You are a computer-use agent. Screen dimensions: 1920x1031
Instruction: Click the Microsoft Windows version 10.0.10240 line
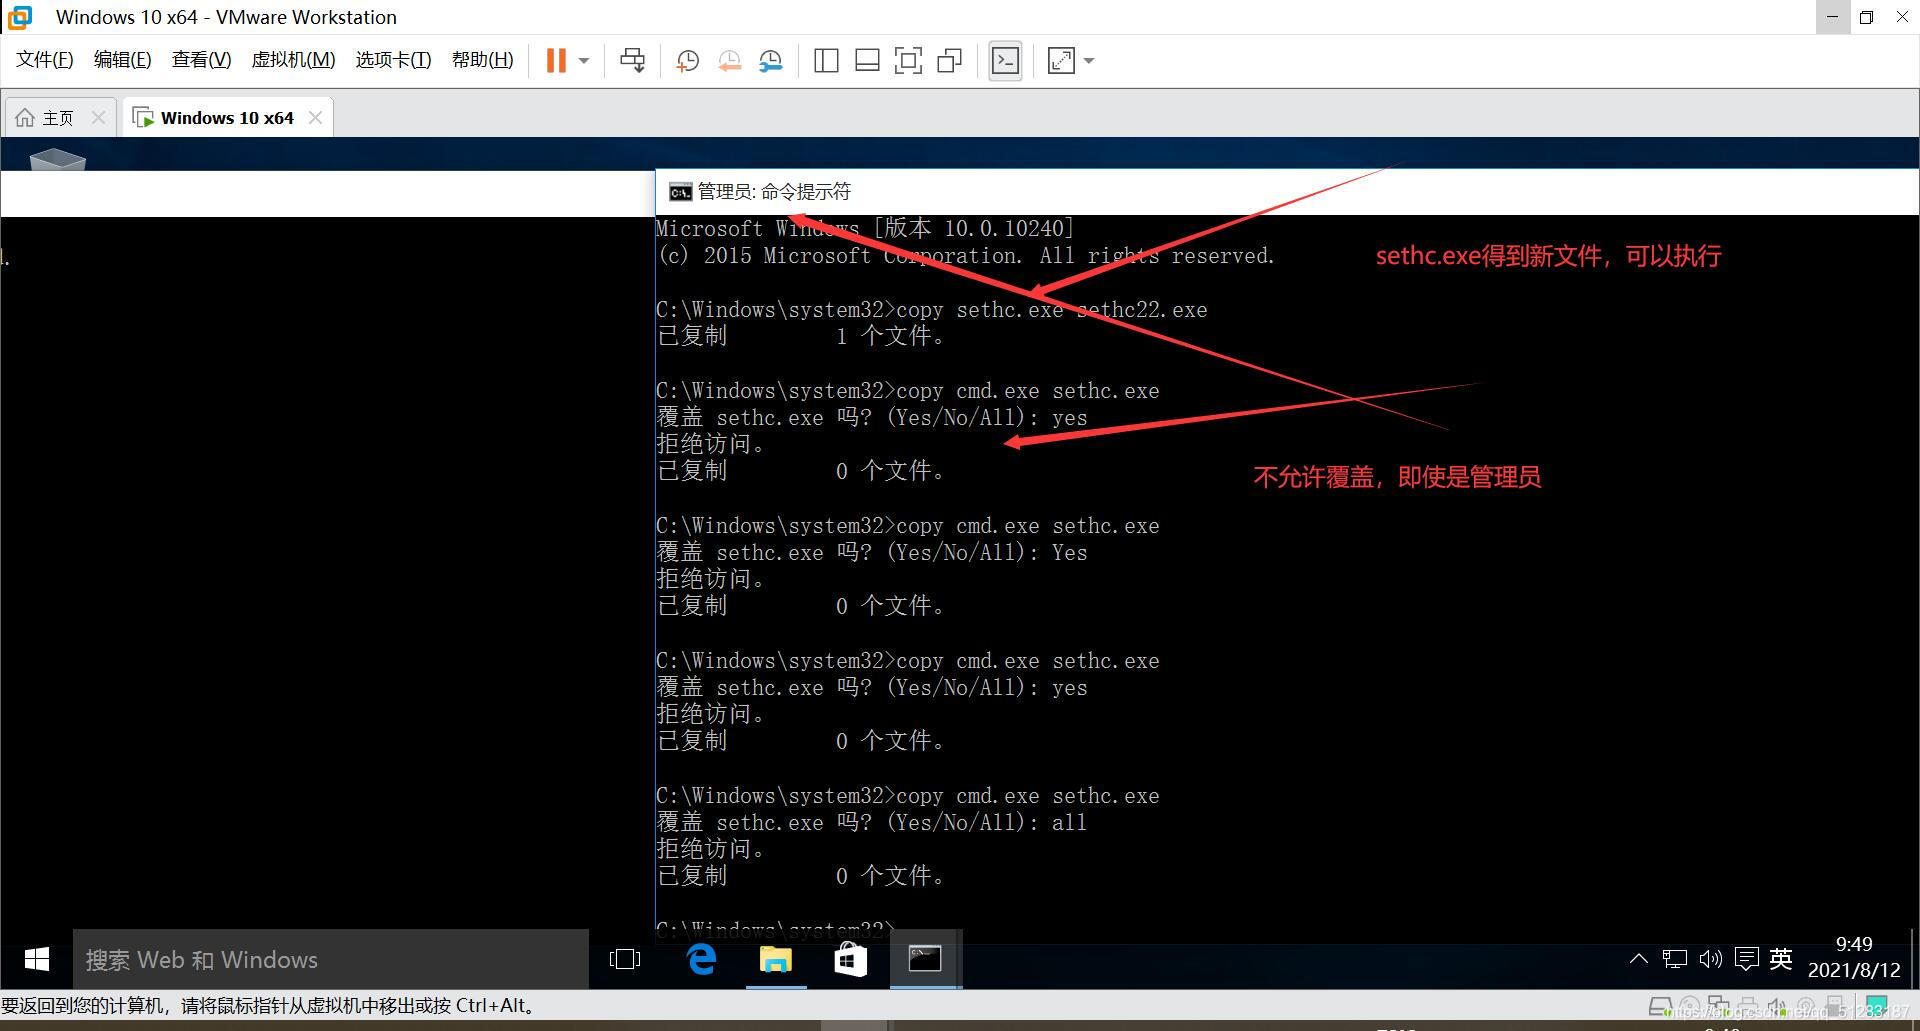point(865,228)
